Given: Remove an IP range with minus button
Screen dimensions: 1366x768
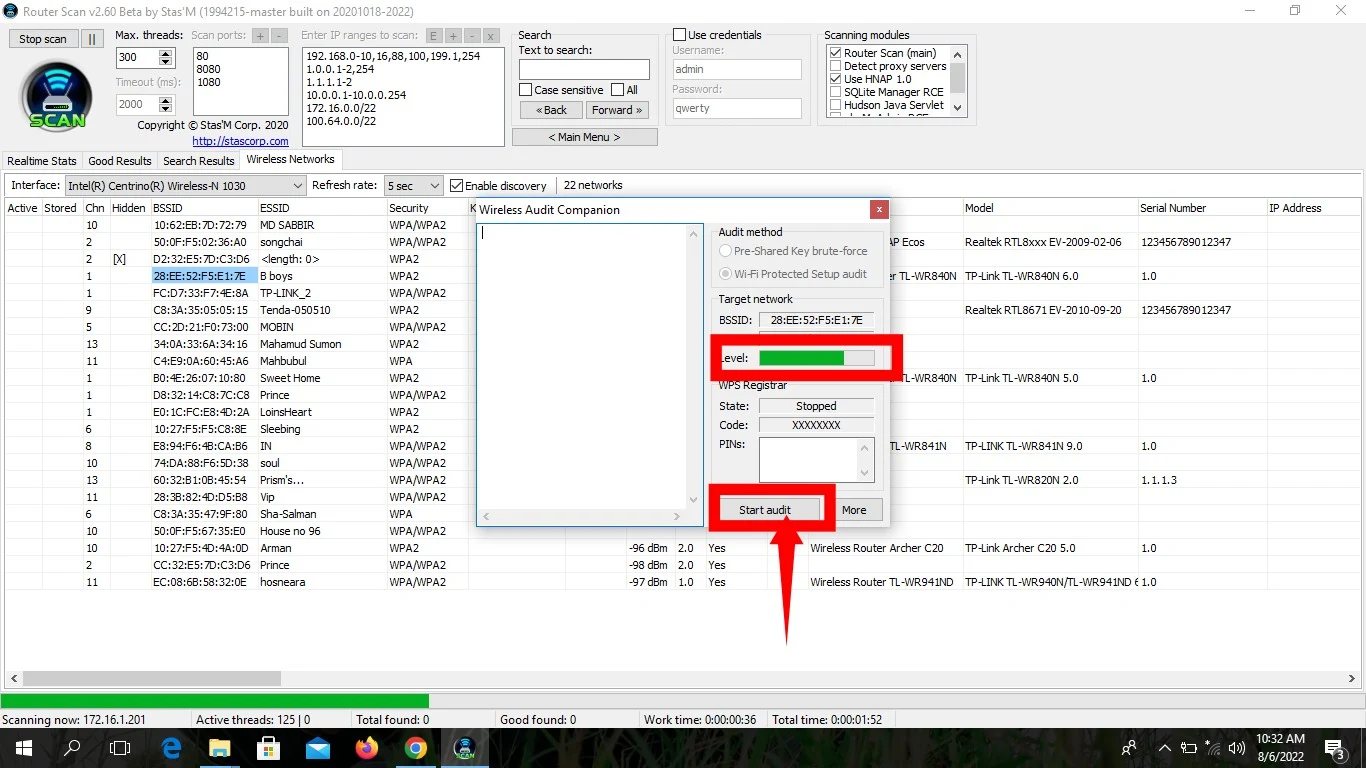Looking at the screenshot, I should point(471,35).
